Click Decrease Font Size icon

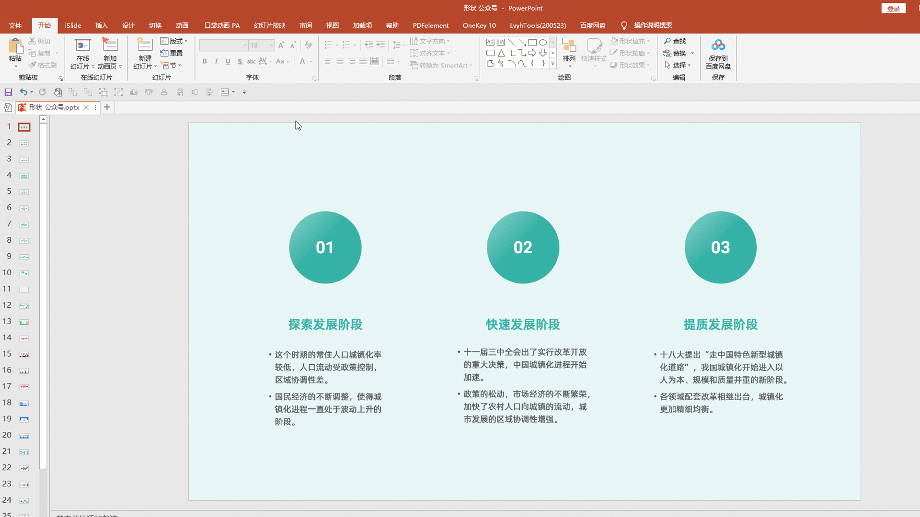(x=293, y=45)
